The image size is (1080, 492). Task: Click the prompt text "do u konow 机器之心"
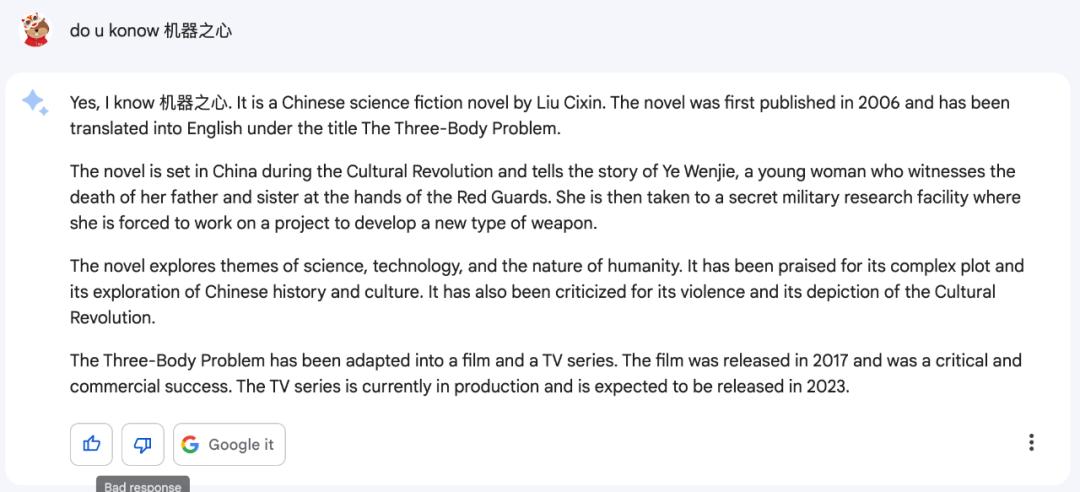click(x=150, y=30)
